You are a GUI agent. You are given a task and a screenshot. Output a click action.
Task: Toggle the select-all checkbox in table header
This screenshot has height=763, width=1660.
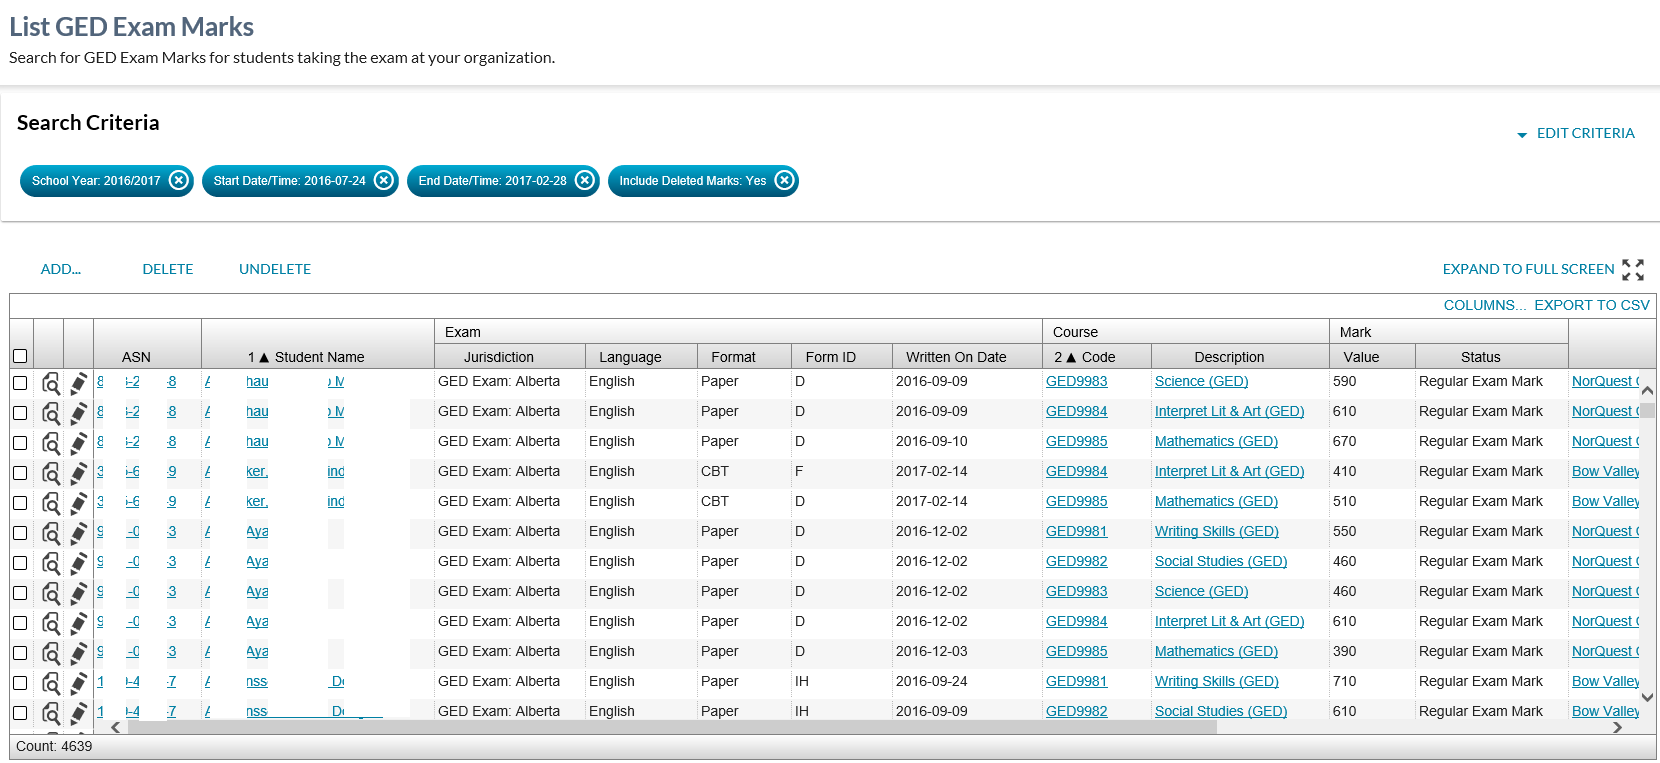click(20, 356)
